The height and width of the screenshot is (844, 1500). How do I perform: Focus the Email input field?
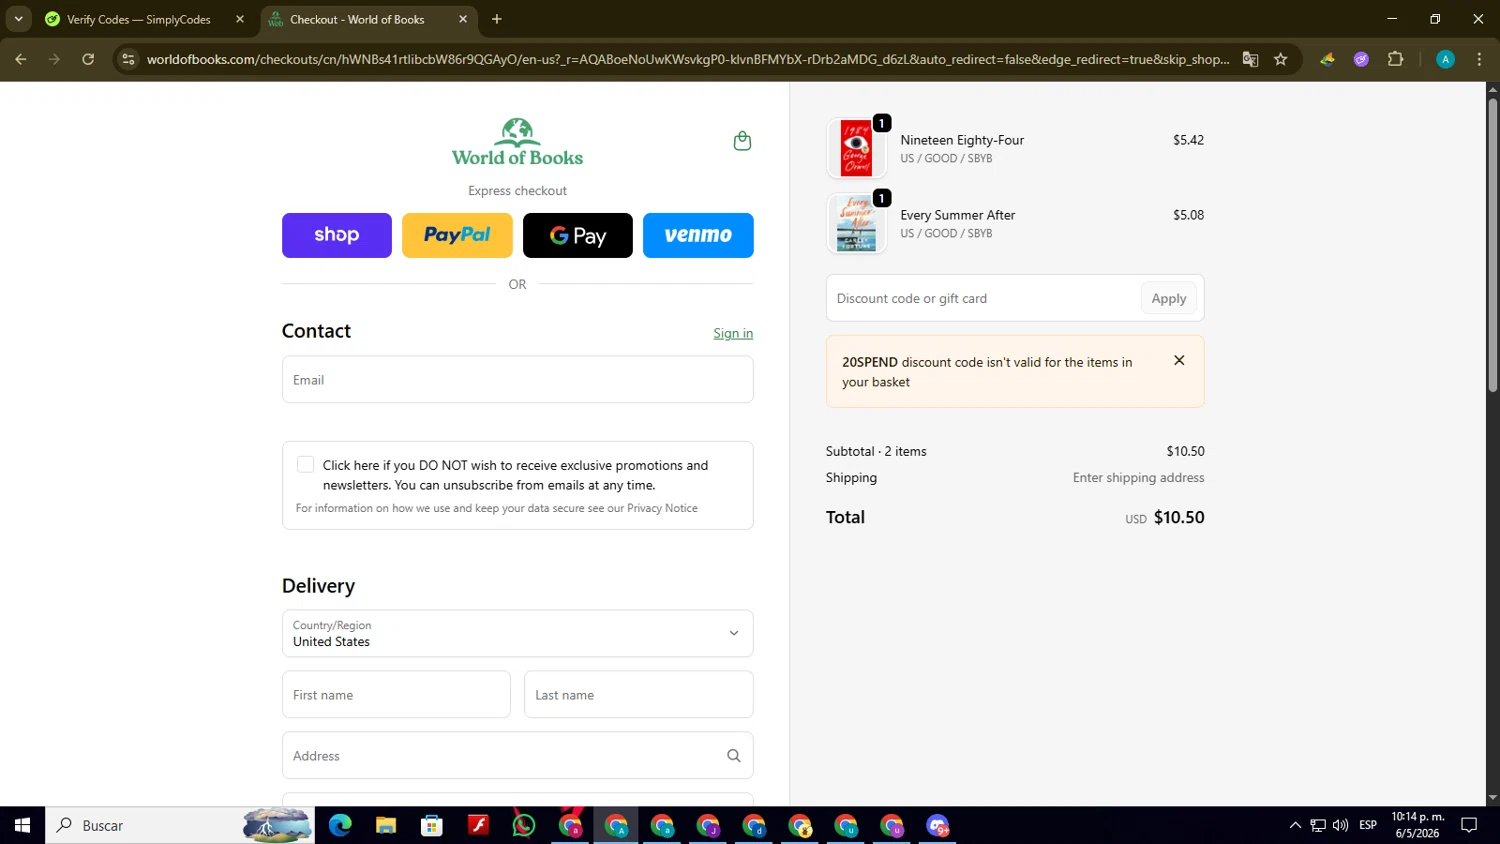(x=517, y=380)
